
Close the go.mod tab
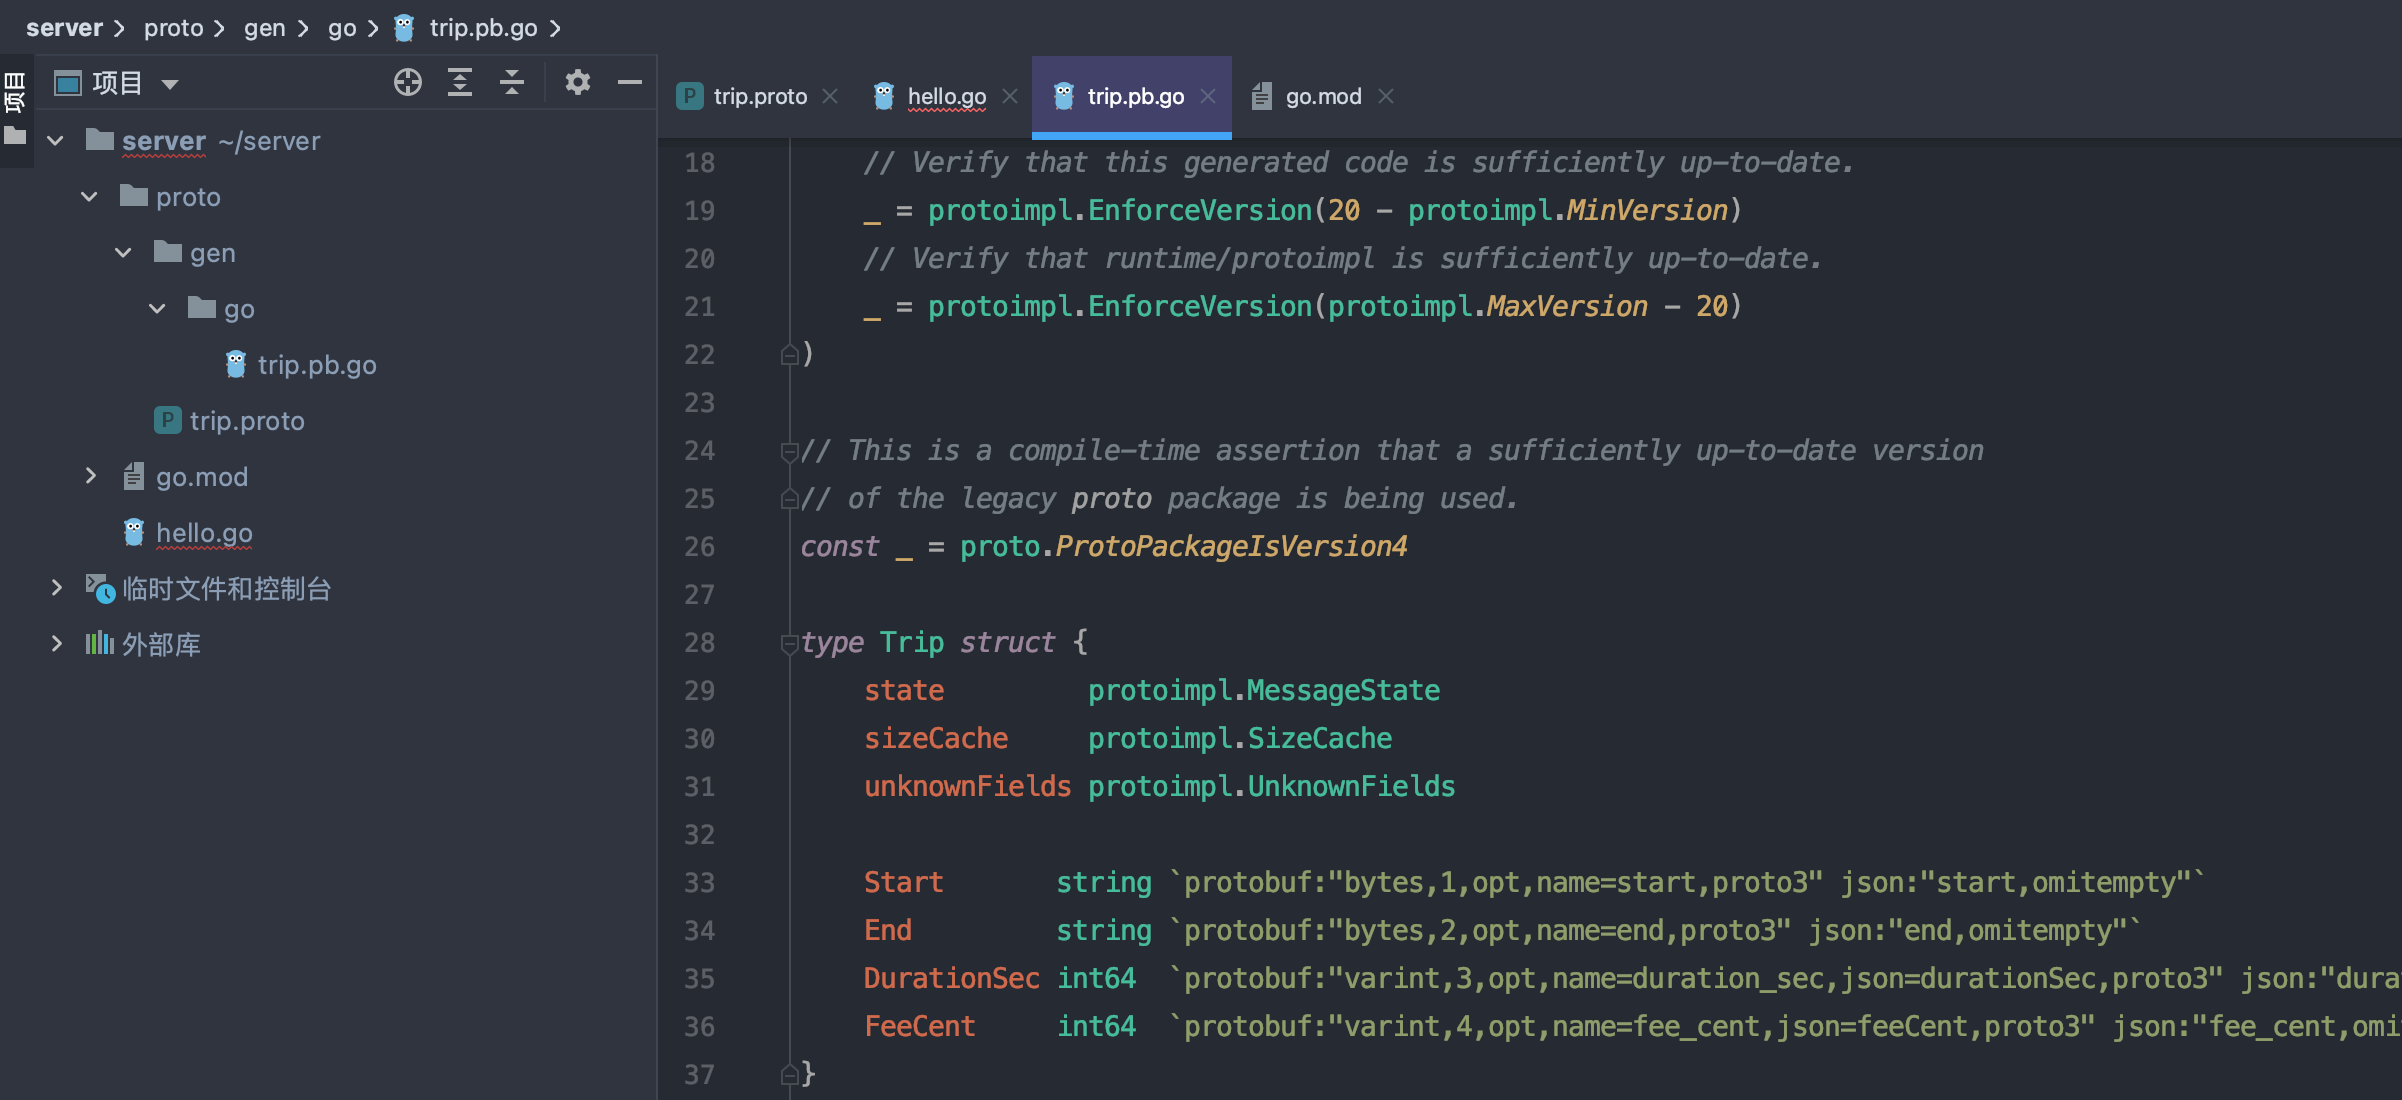[x=1386, y=96]
